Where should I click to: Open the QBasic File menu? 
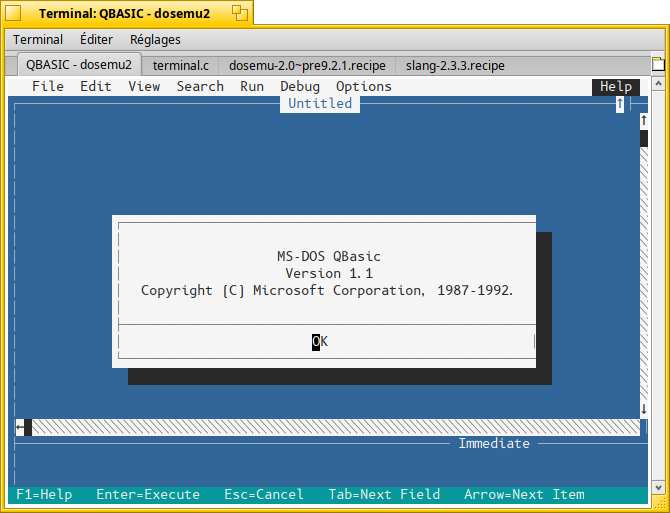[48, 87]
